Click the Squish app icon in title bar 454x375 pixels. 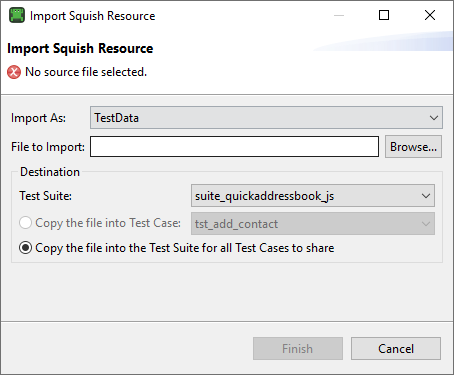coord(17,15)
